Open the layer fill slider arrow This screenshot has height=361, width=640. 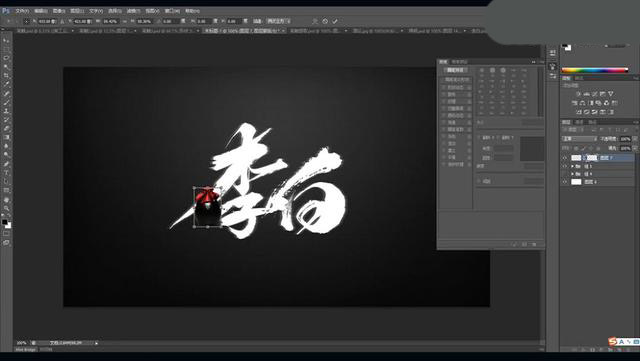(634, 148)
